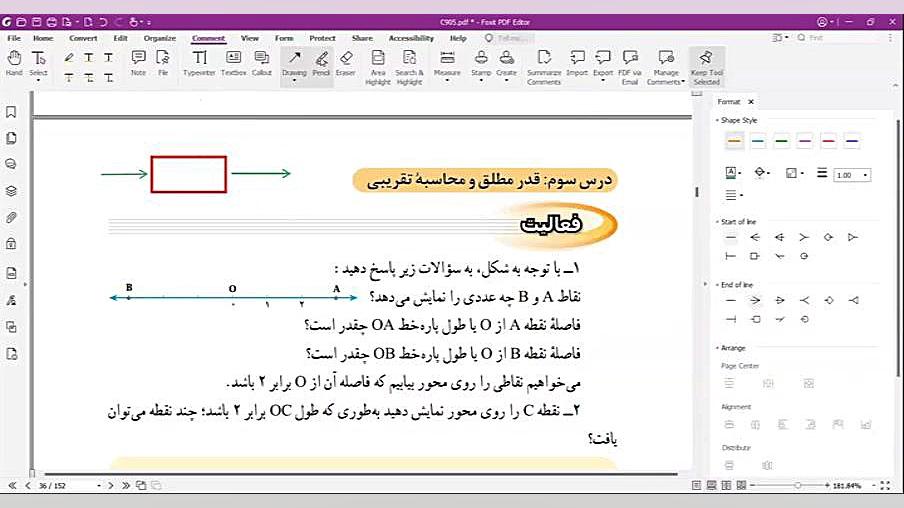This screenshot has width=904, height=508.
Task: Toggle Keep Tool Selected
Action: click(x=707, y=67)
